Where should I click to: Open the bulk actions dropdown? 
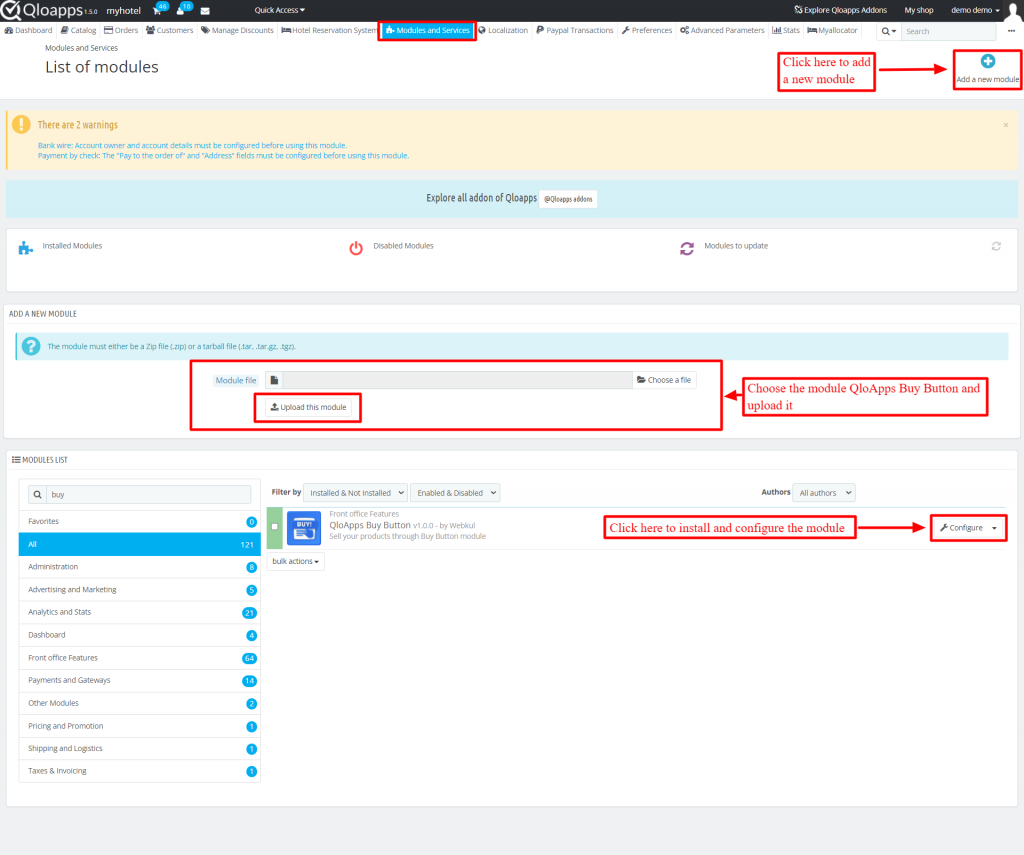pyautogui.click(x=295, y=561)
